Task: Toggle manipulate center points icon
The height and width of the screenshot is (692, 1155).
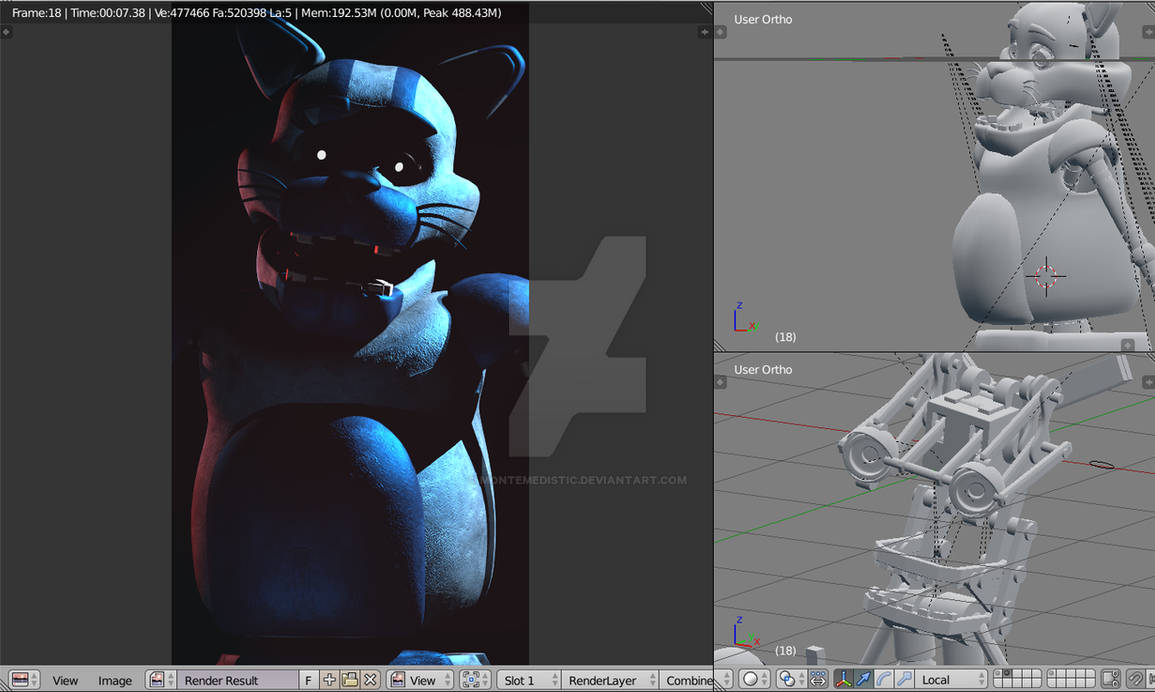Action: coord(818,679)
